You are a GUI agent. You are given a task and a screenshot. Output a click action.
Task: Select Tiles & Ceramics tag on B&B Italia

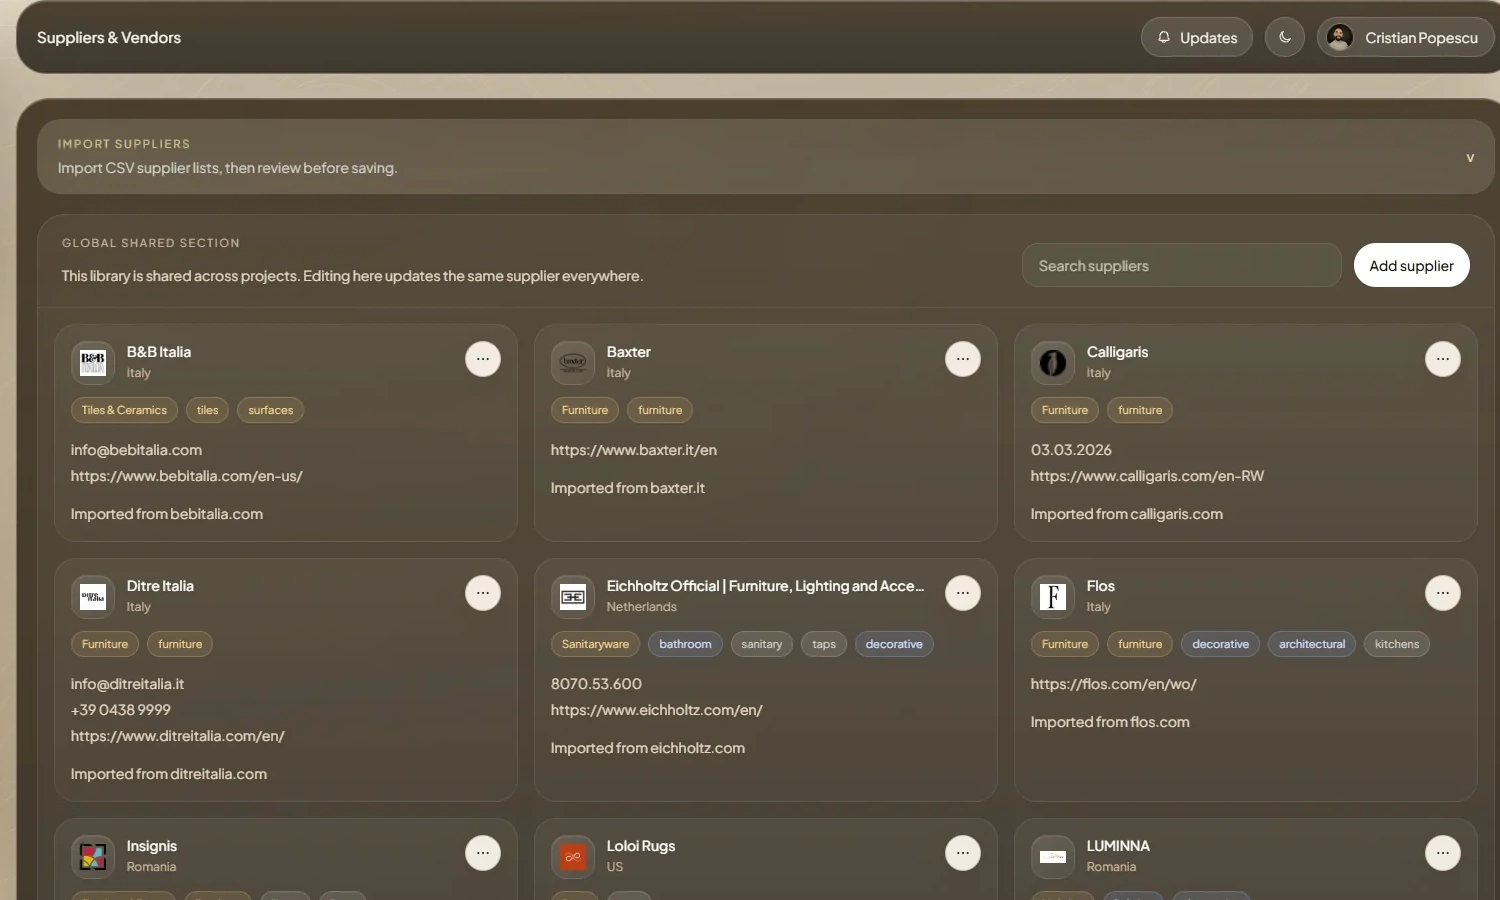tap(124, 410)
